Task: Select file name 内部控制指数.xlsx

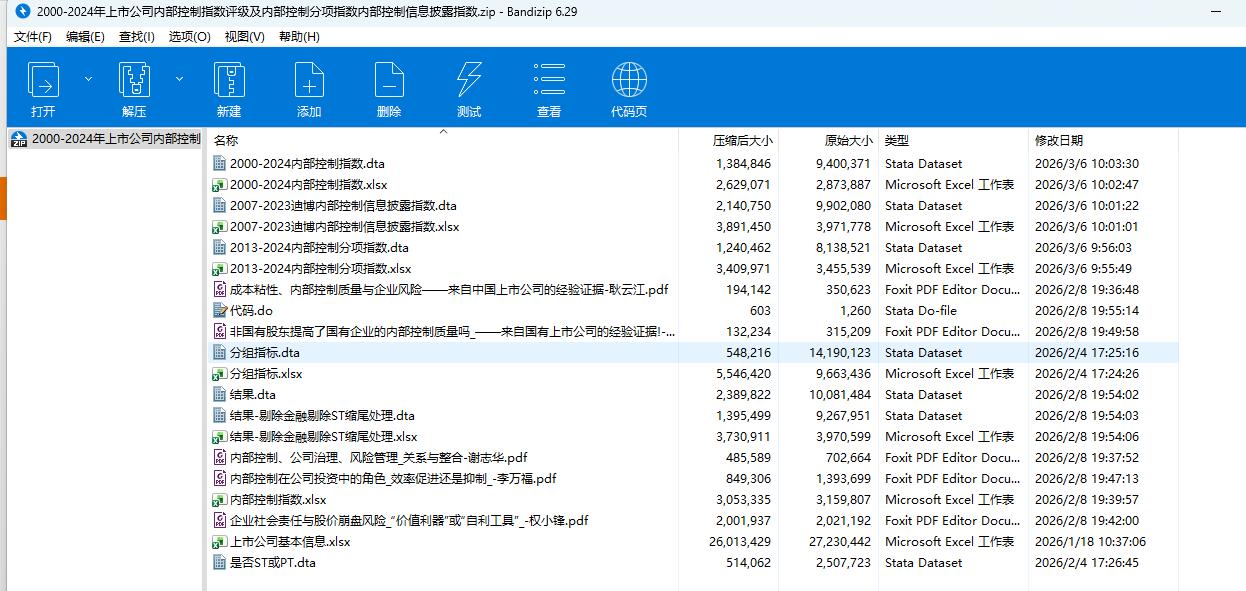Action: (278, 499)
